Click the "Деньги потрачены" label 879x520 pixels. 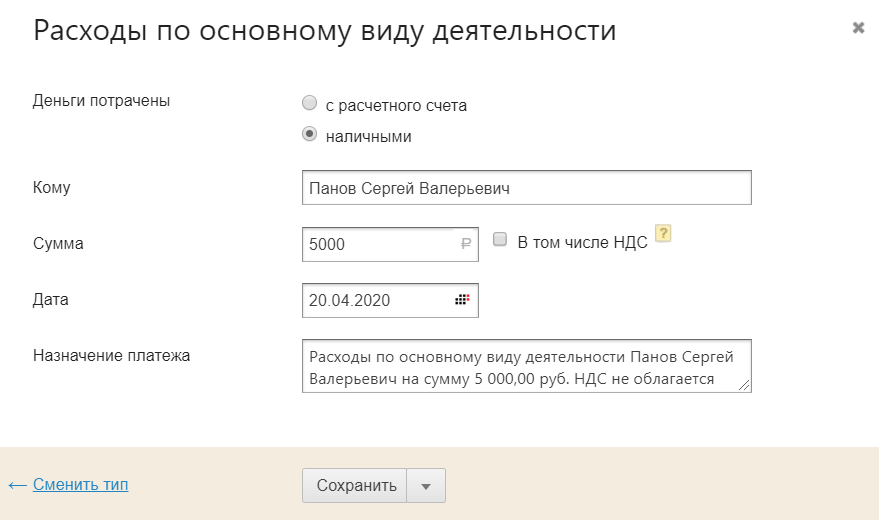coord(101,100)
